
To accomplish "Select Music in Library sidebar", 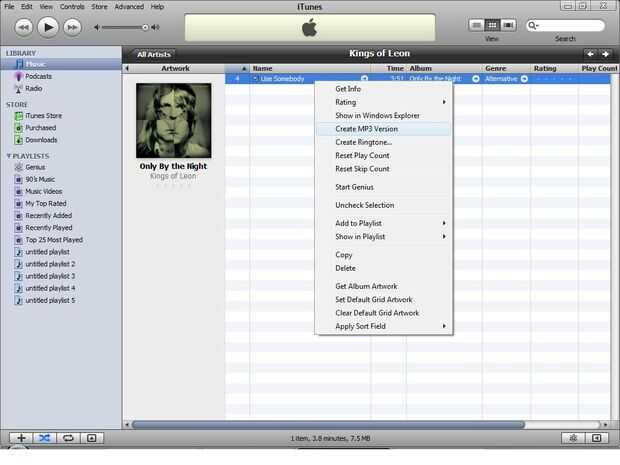I will pos(61,64).
